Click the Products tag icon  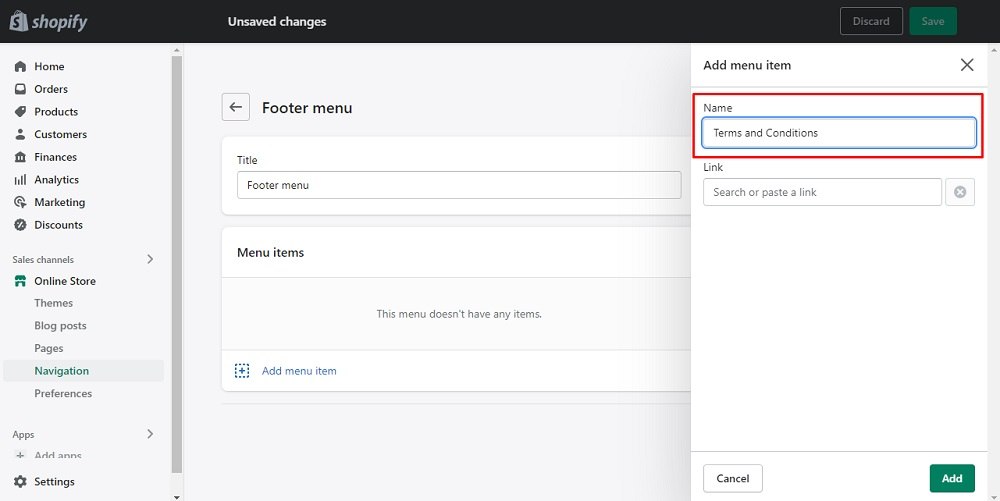click(x=20, y=112)
